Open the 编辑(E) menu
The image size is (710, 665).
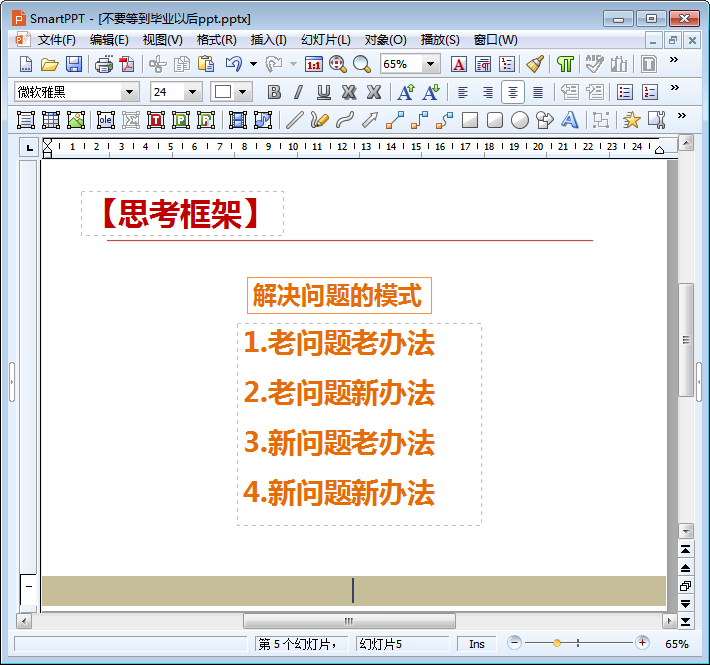[x=109, y=40]
